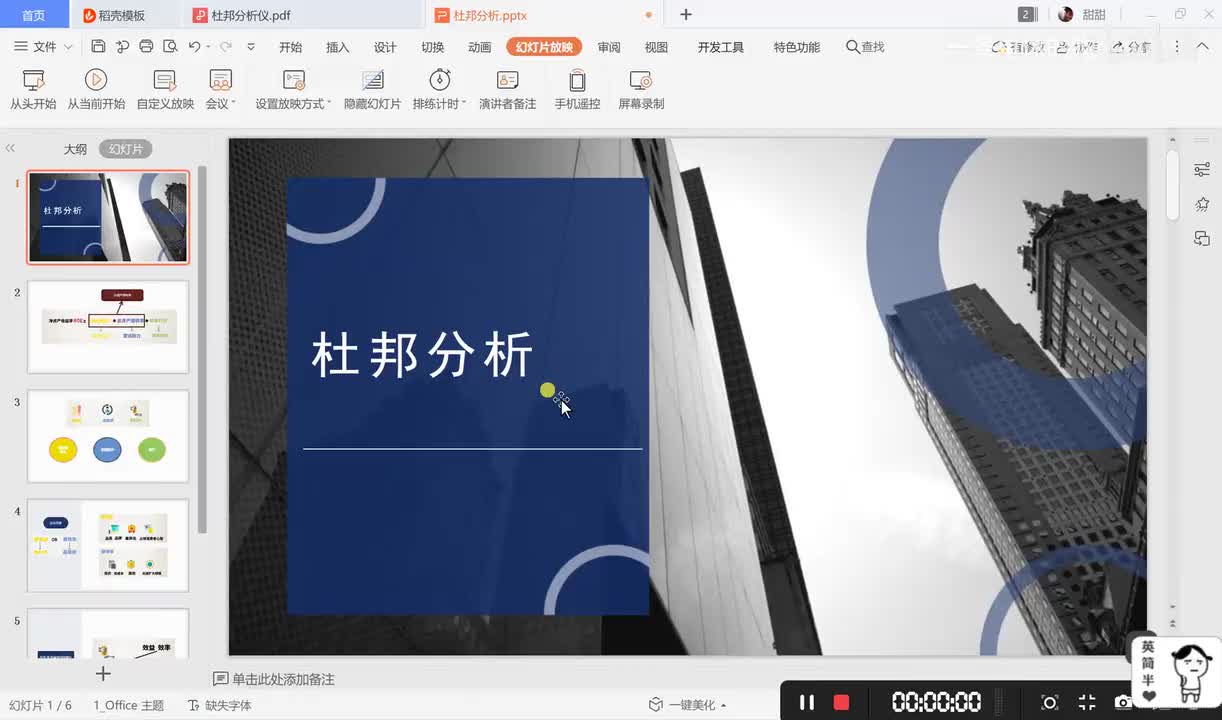Collapse slide panel with double chevron
This screenshot has width=1222, height=720.
click(x=10, y=148)
